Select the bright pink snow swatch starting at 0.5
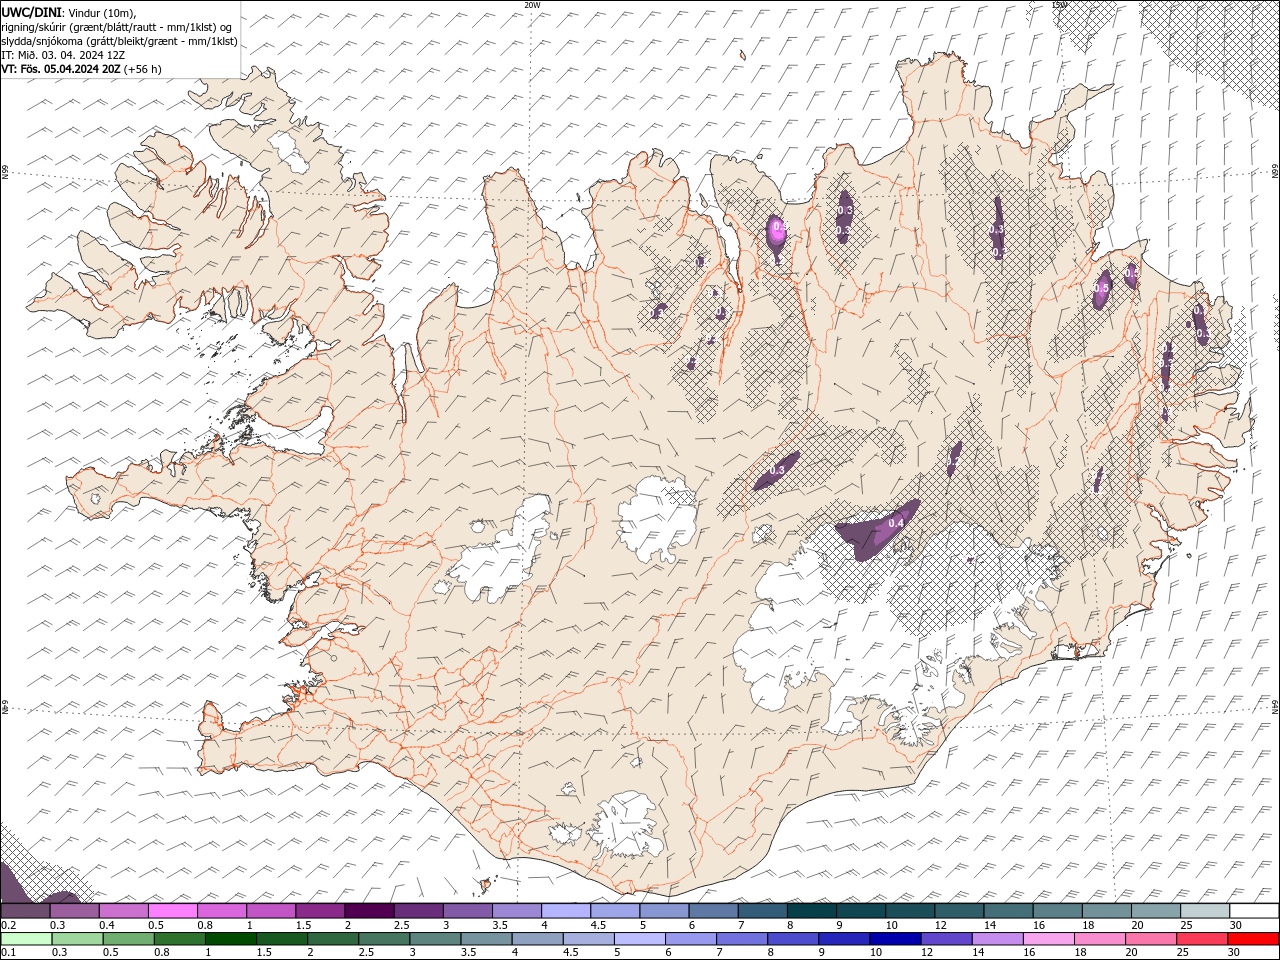Image resolution: width=1280 pixels, height=960 pixels. click(x=172, y=911)
